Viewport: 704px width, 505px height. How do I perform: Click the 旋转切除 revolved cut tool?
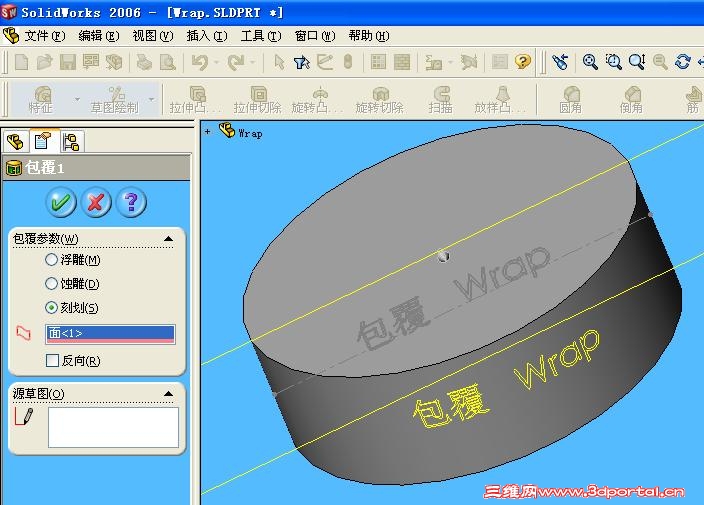(x=379, y=100)
